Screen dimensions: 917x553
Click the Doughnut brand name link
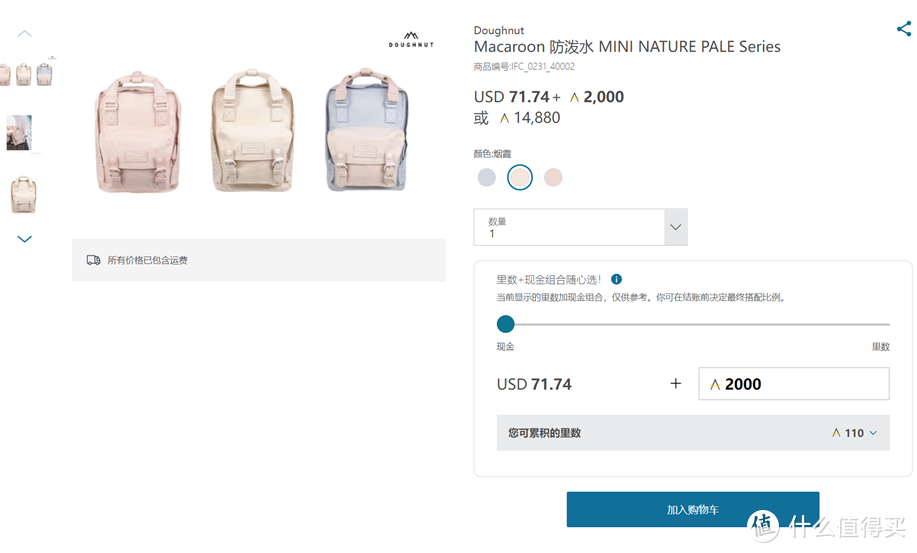pos(499,30)
